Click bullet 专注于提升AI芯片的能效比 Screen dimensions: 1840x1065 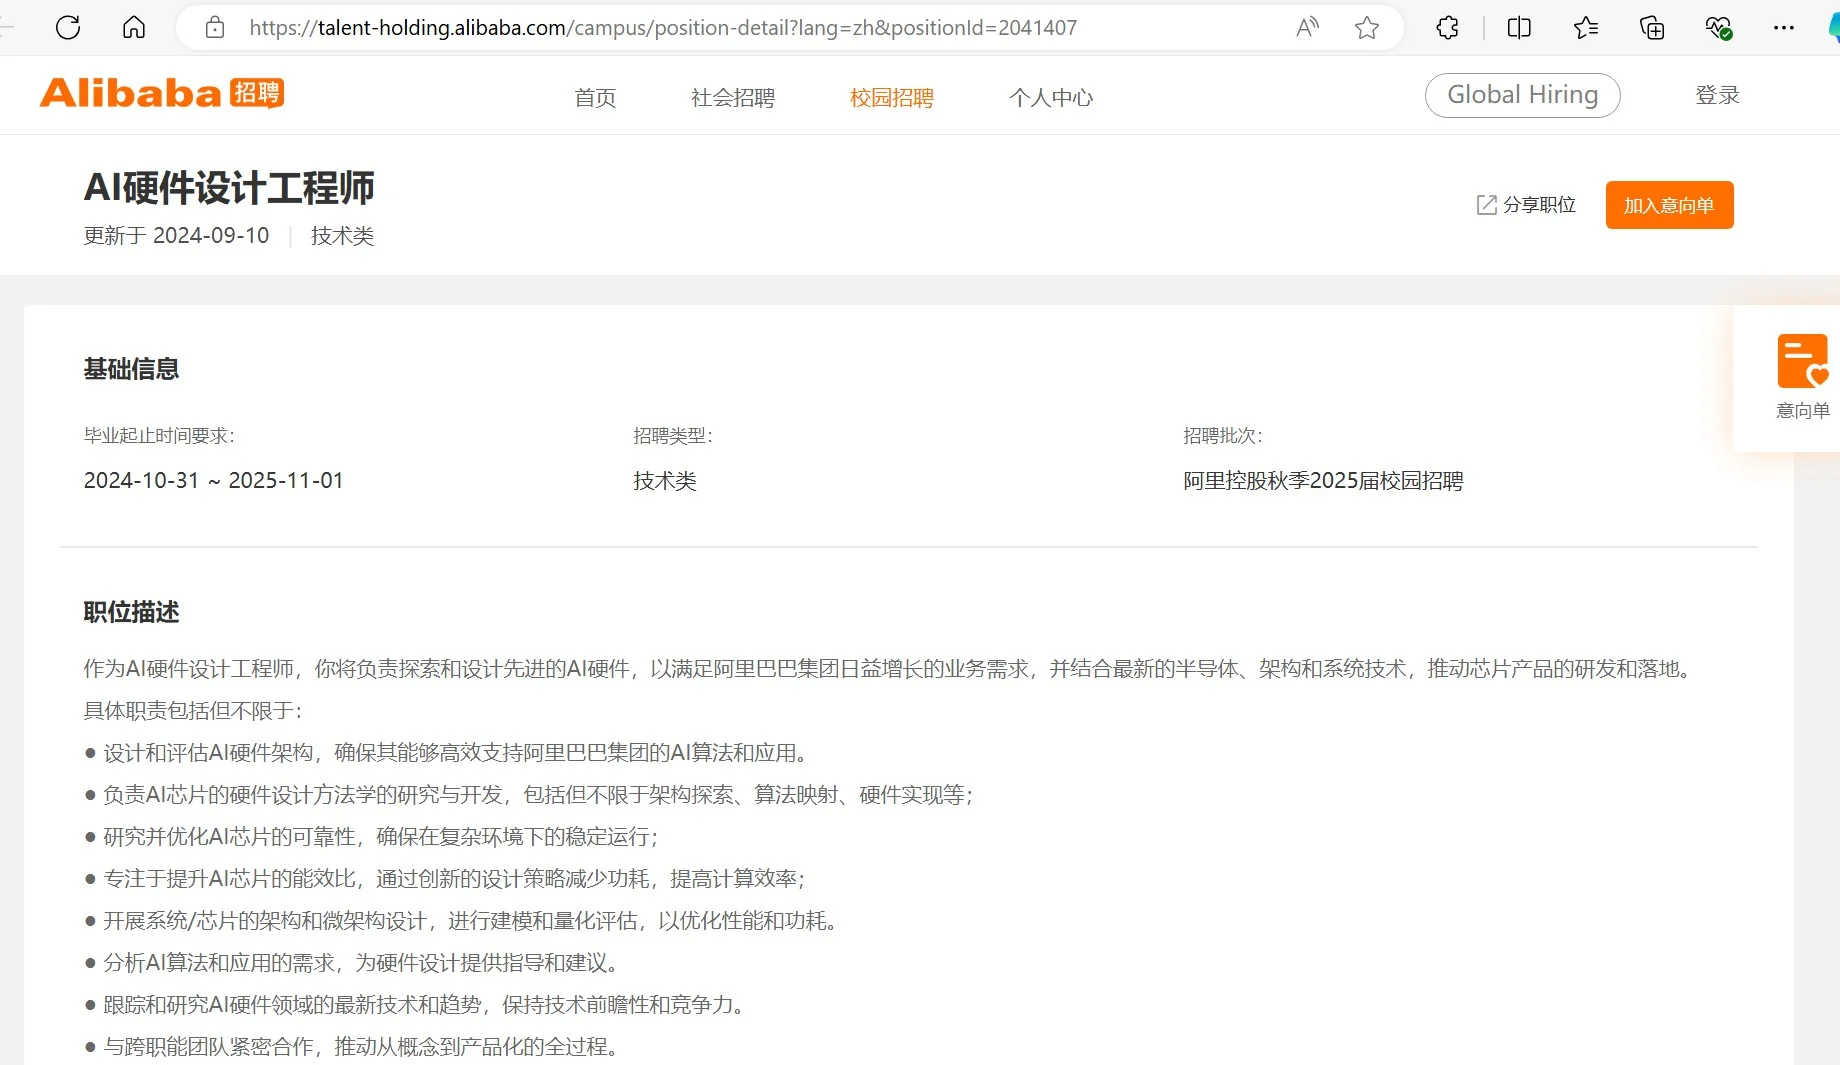pyautogui.click(x=444, y=879)
